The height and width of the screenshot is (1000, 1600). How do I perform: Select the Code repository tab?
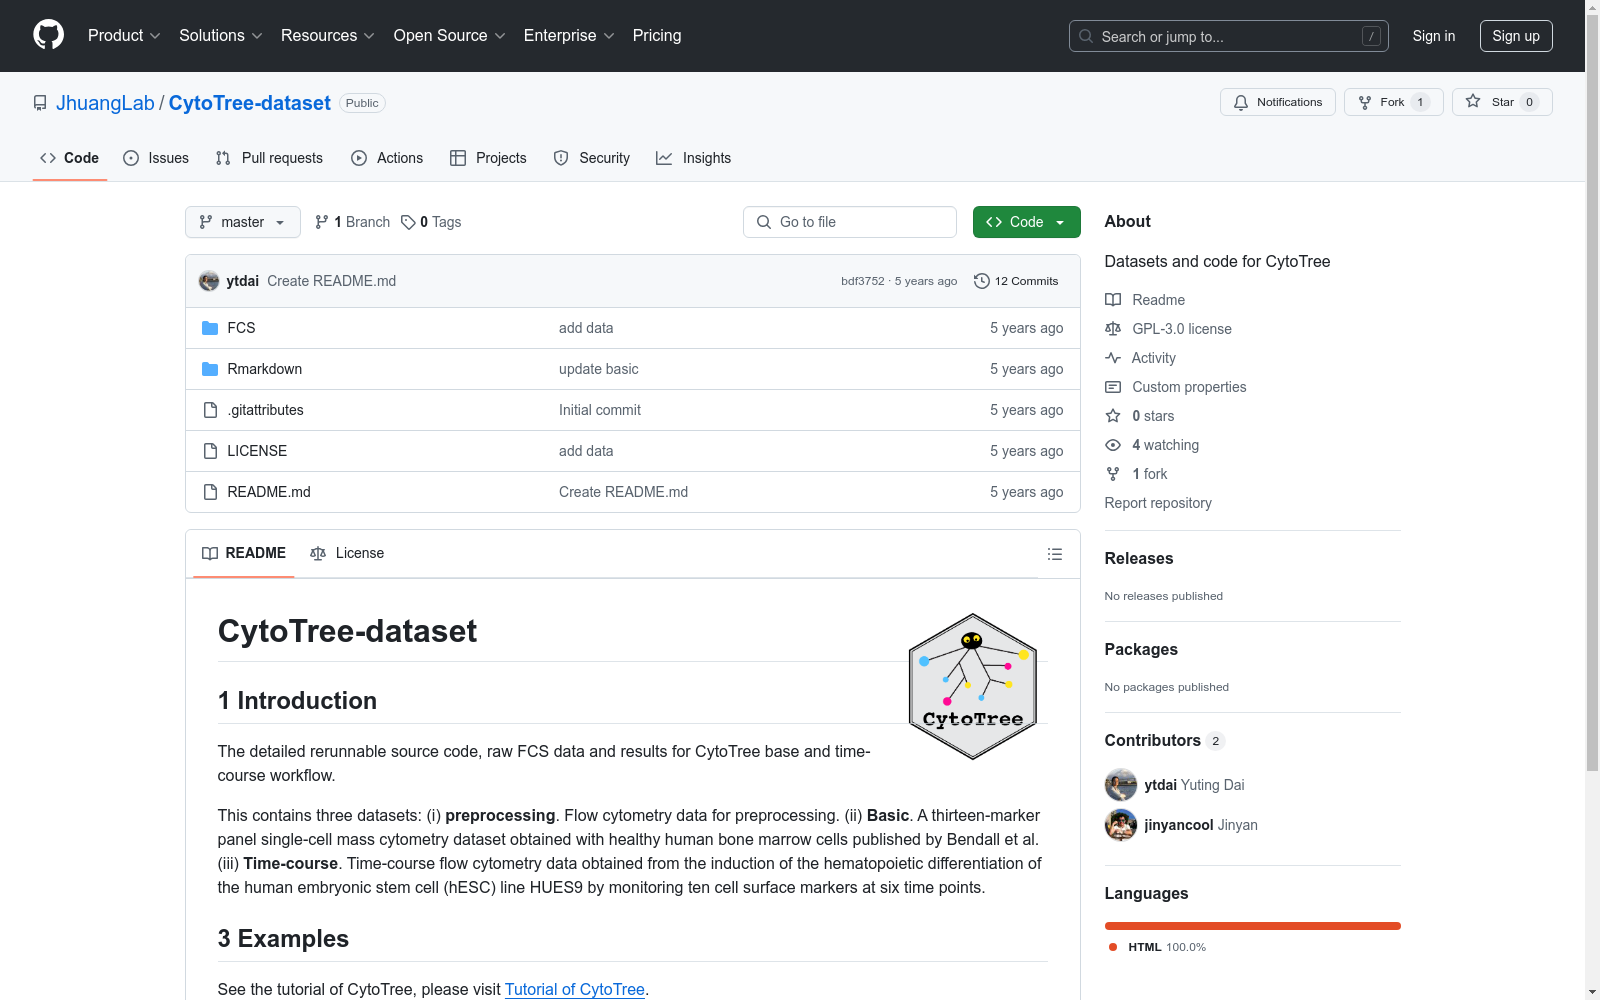pos(70,158)
